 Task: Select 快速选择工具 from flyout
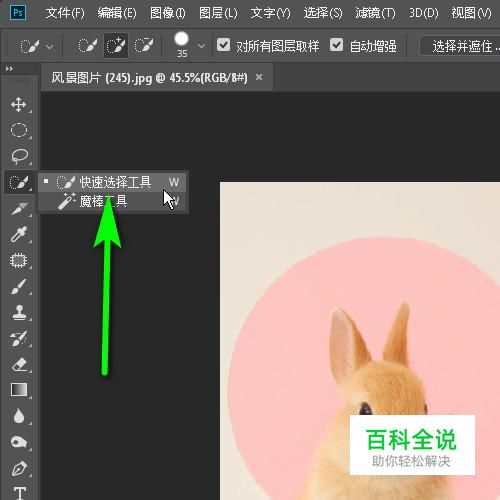[x=113, y=182]
